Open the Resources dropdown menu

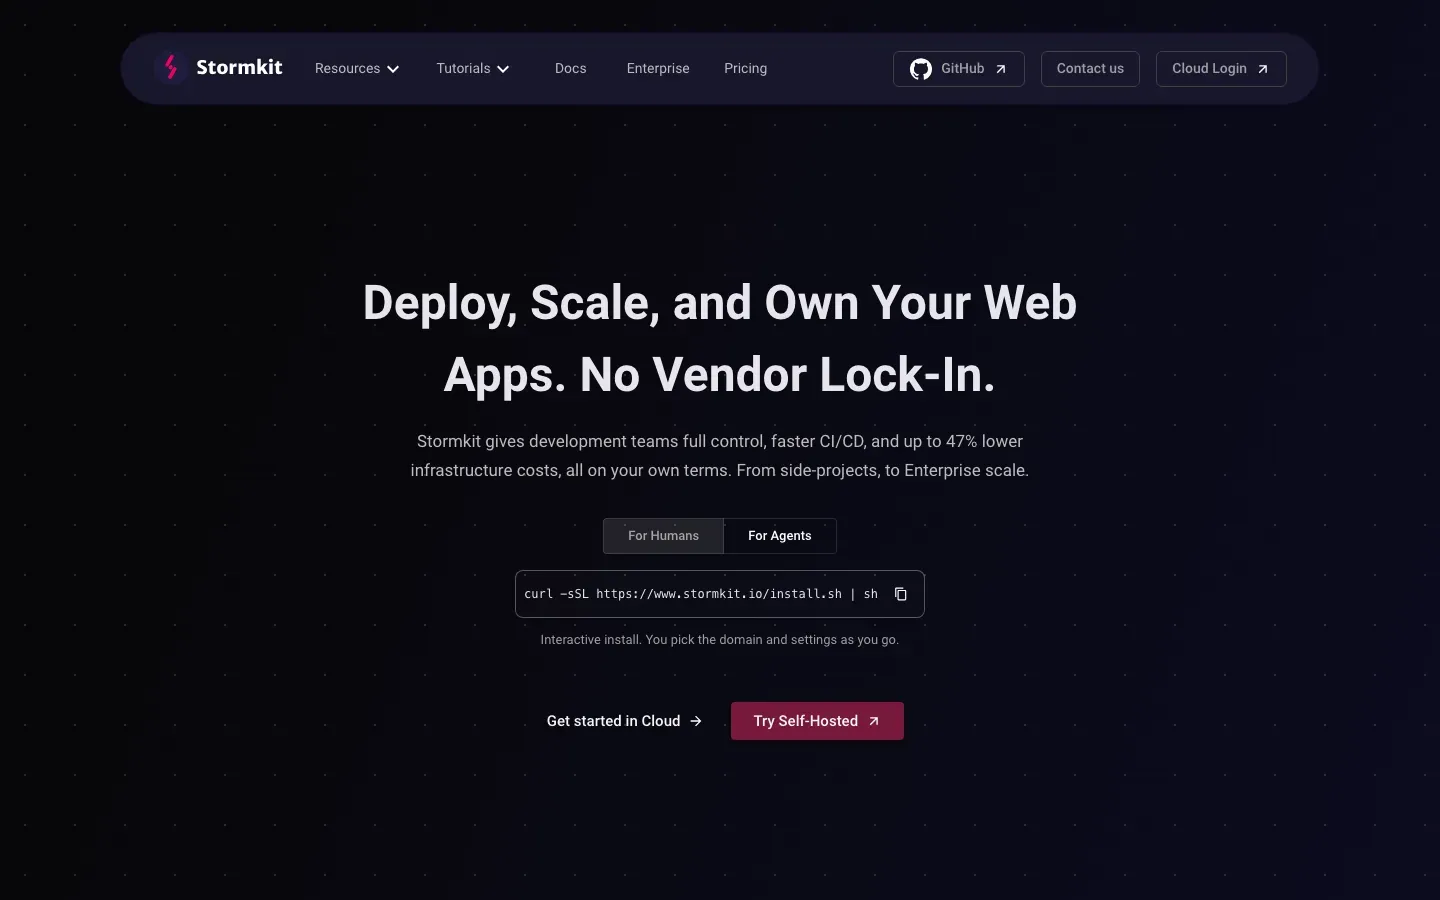[x=357, y=69]
